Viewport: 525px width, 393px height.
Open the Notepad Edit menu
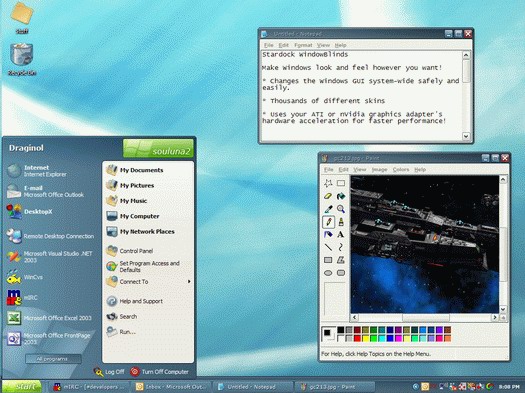[x=283, y=45]
